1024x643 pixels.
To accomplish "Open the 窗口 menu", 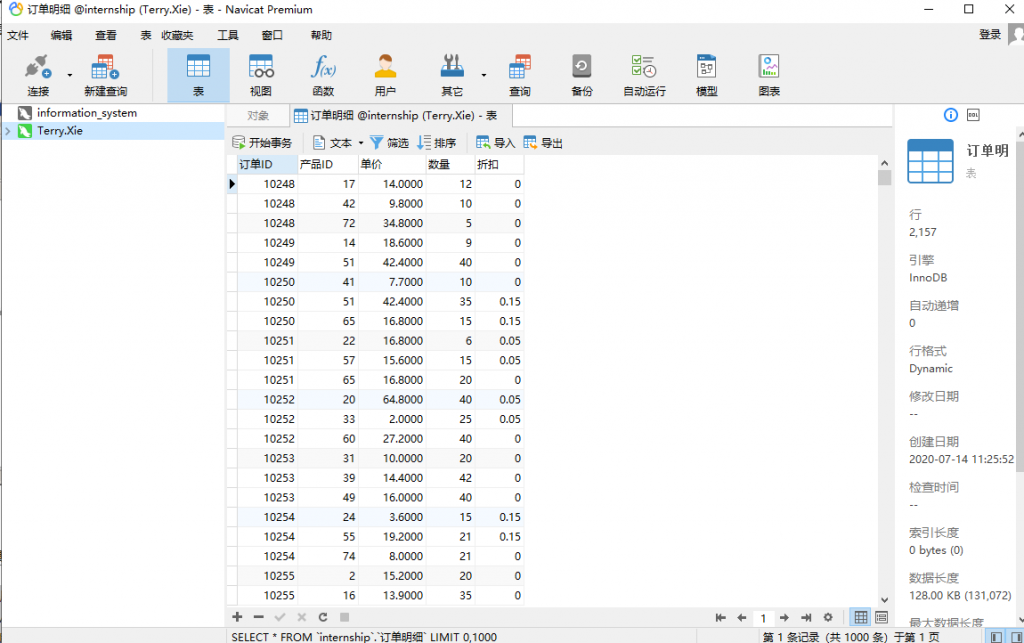I will [x=272, y=35].
